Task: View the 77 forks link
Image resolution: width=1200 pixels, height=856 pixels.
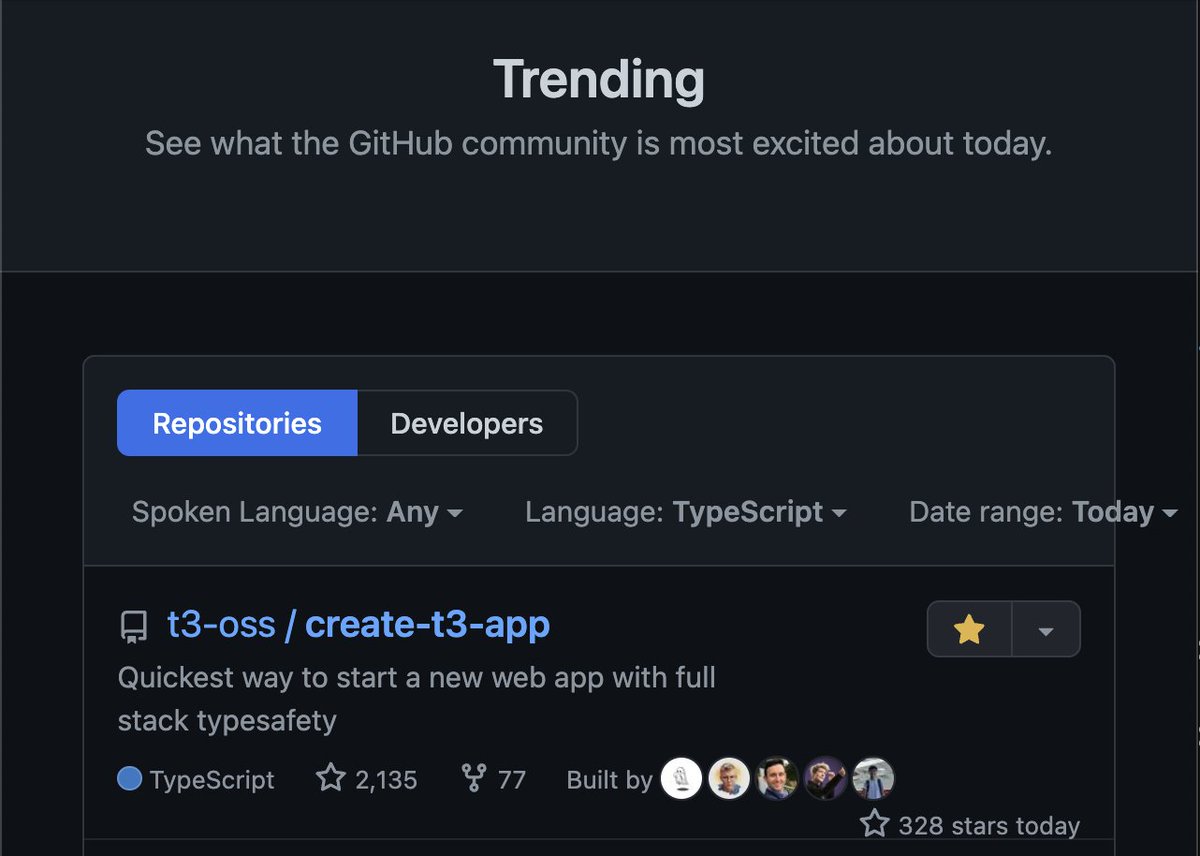Action: pyautogui.click(x=493, y=779)
